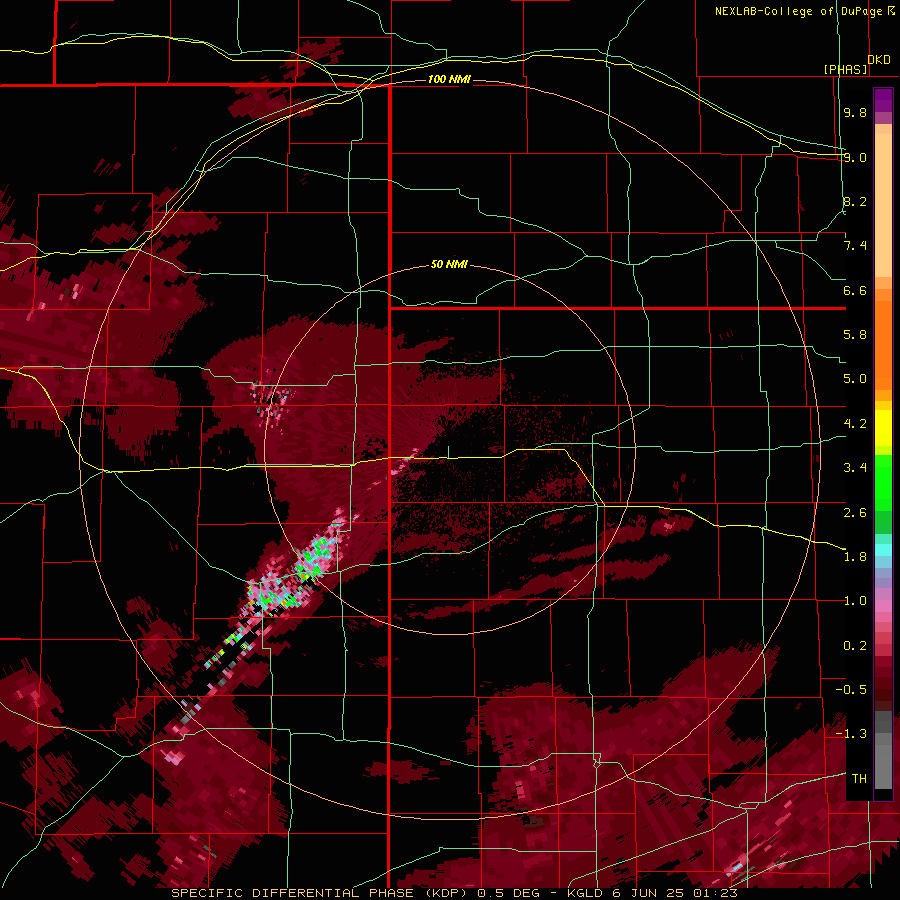Click the 8.2 scale value
900x900 pixels.
click(855, 201)
